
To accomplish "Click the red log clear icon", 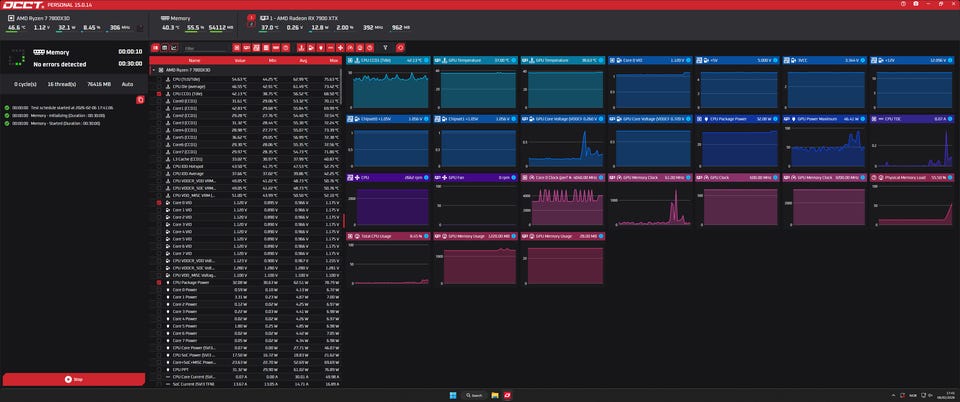I will tap(140, 100).
